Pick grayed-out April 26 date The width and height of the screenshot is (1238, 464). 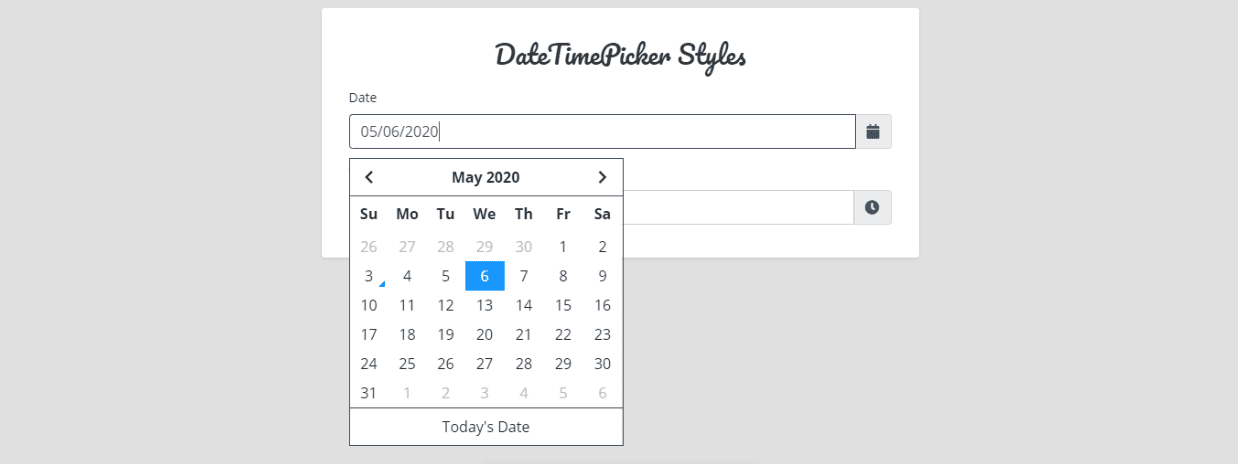click(369, 246)
